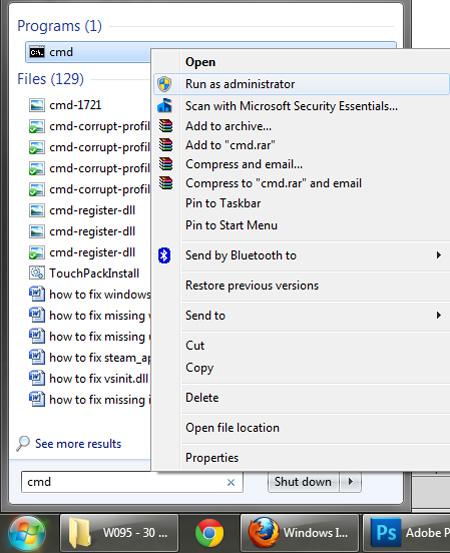Click the Shut down button
The height and width of the screenshot is (553, 450).
tap(304, 482)
